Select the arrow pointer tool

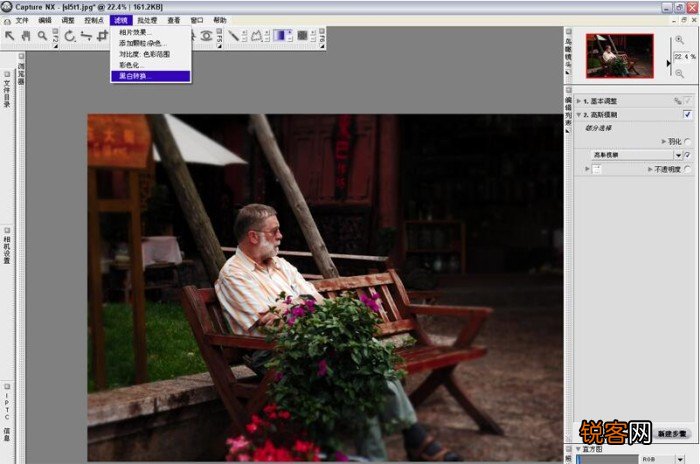(x=9, y=36)
